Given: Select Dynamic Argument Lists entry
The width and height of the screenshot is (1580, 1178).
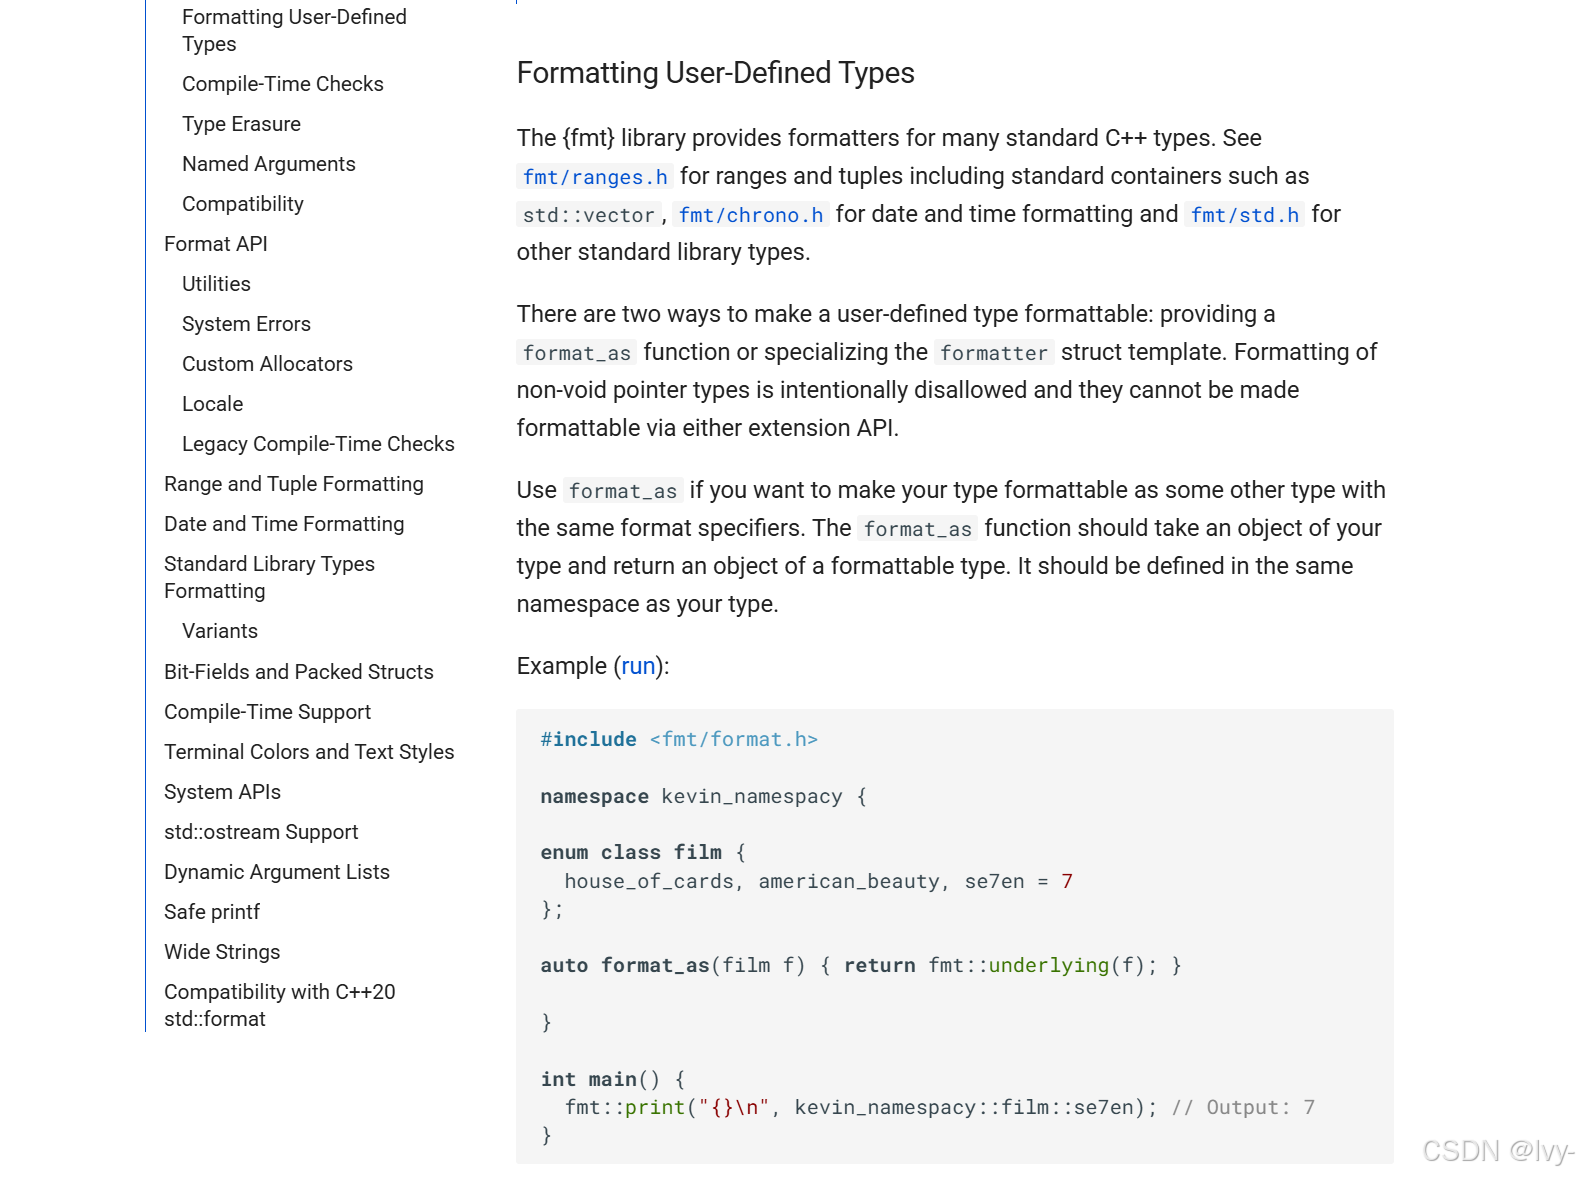Looking at the screenshot, I should tap(277, 872).
